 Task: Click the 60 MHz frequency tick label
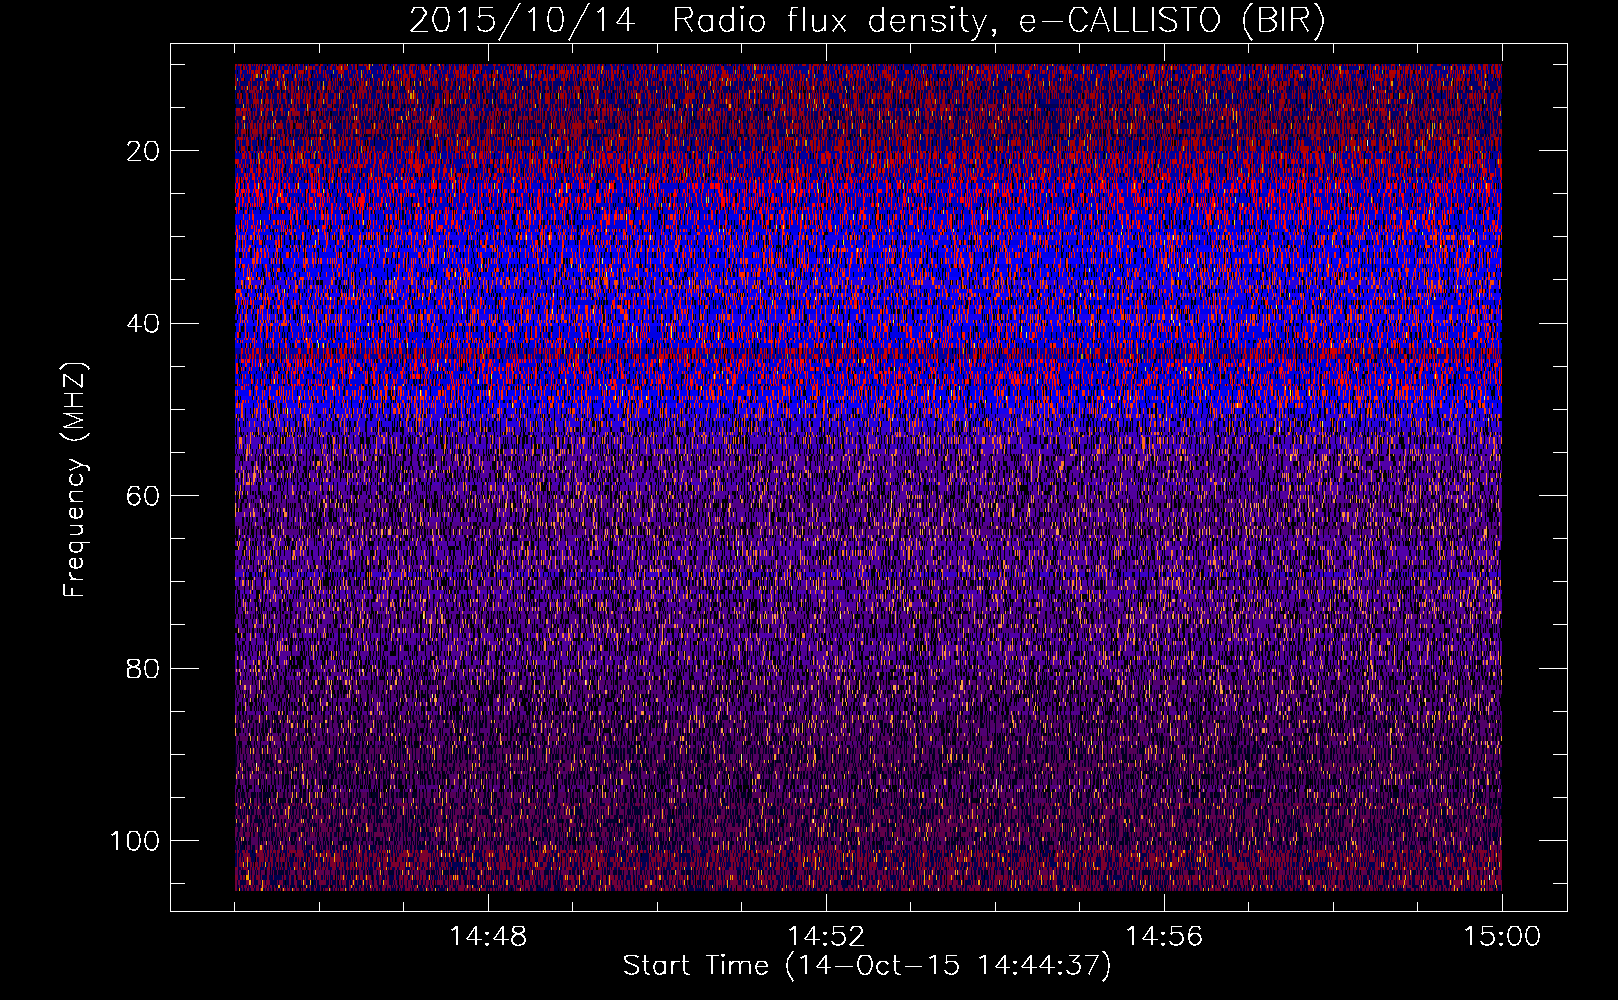pyautogui.click(x=143, y=496)
